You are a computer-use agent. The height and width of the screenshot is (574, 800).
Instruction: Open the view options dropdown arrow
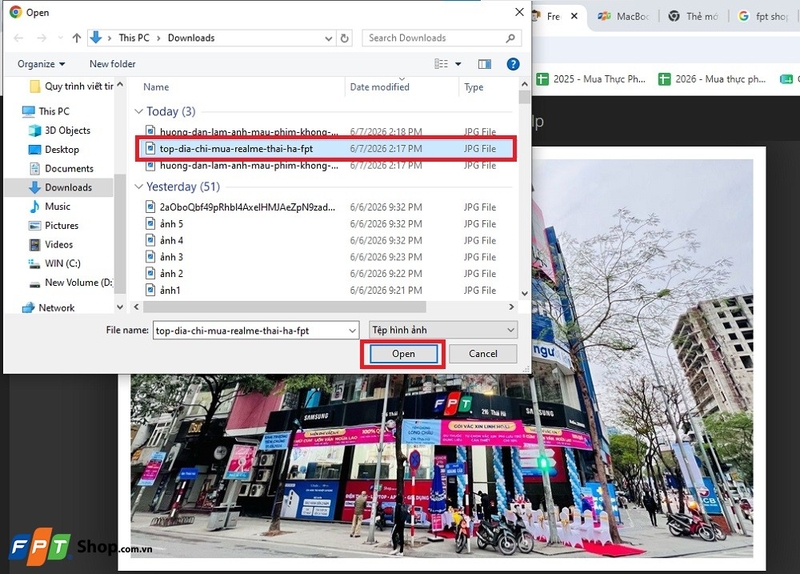(458, 64)
